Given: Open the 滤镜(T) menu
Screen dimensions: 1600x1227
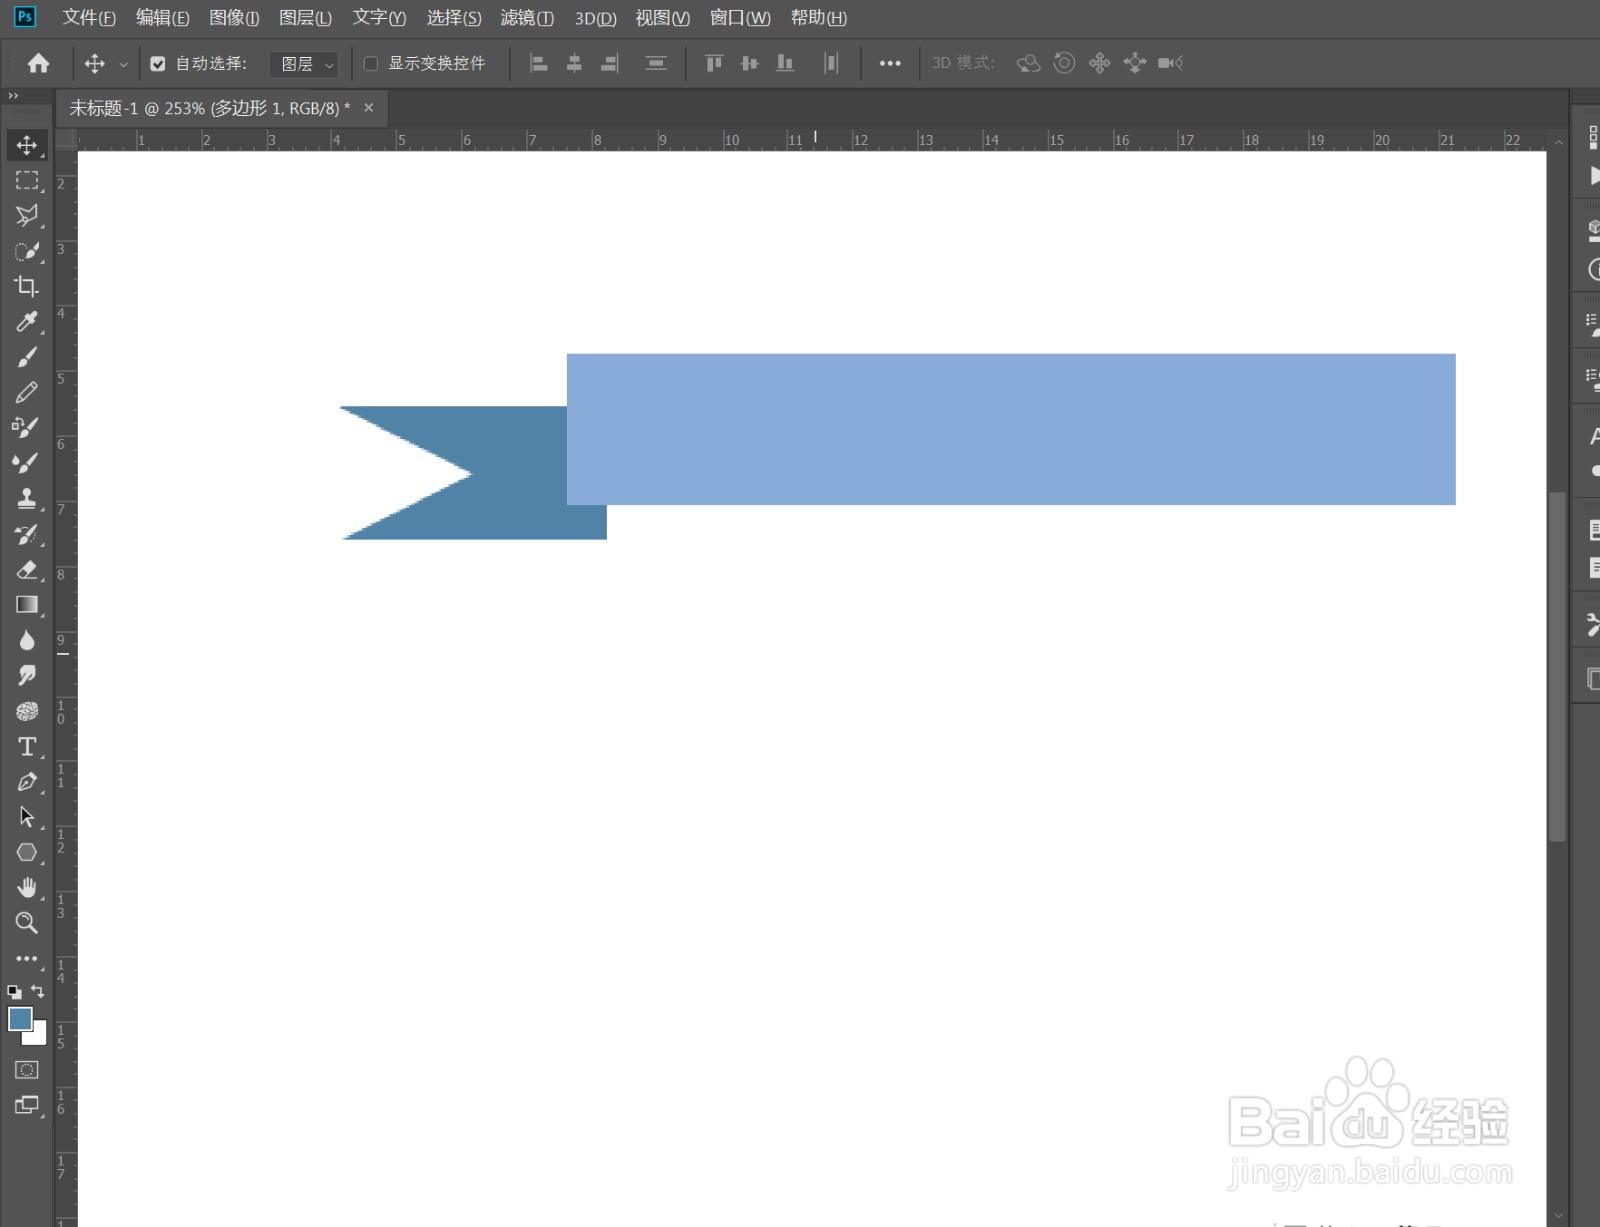Looking at the screenshot, I should tap(527, 18).
